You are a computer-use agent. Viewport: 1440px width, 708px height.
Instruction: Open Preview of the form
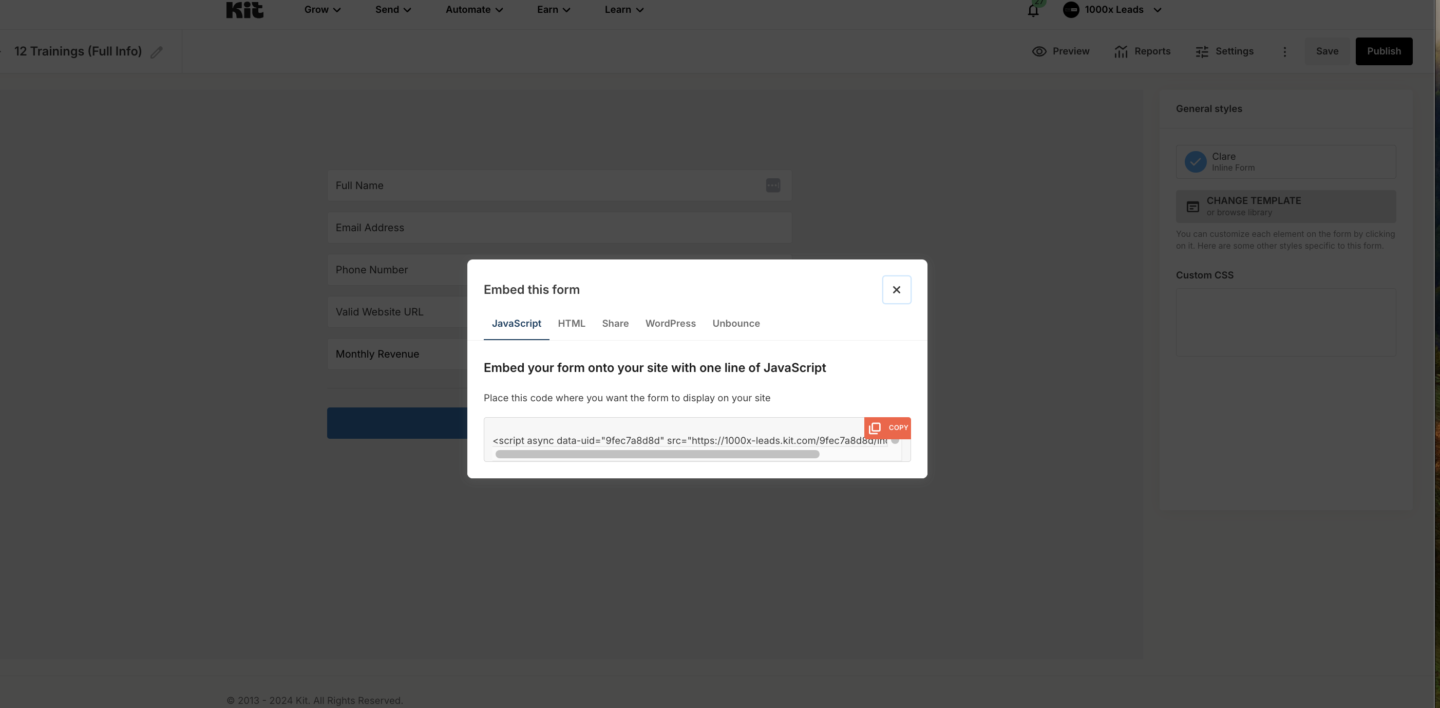tap(1061, 51)
